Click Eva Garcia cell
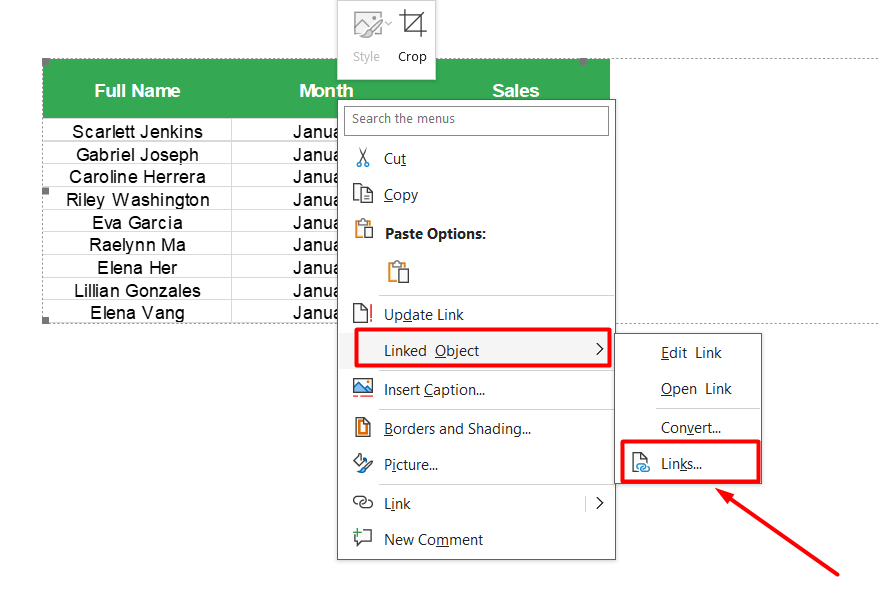This screenshot has height=599, width=878. point(137,223)
